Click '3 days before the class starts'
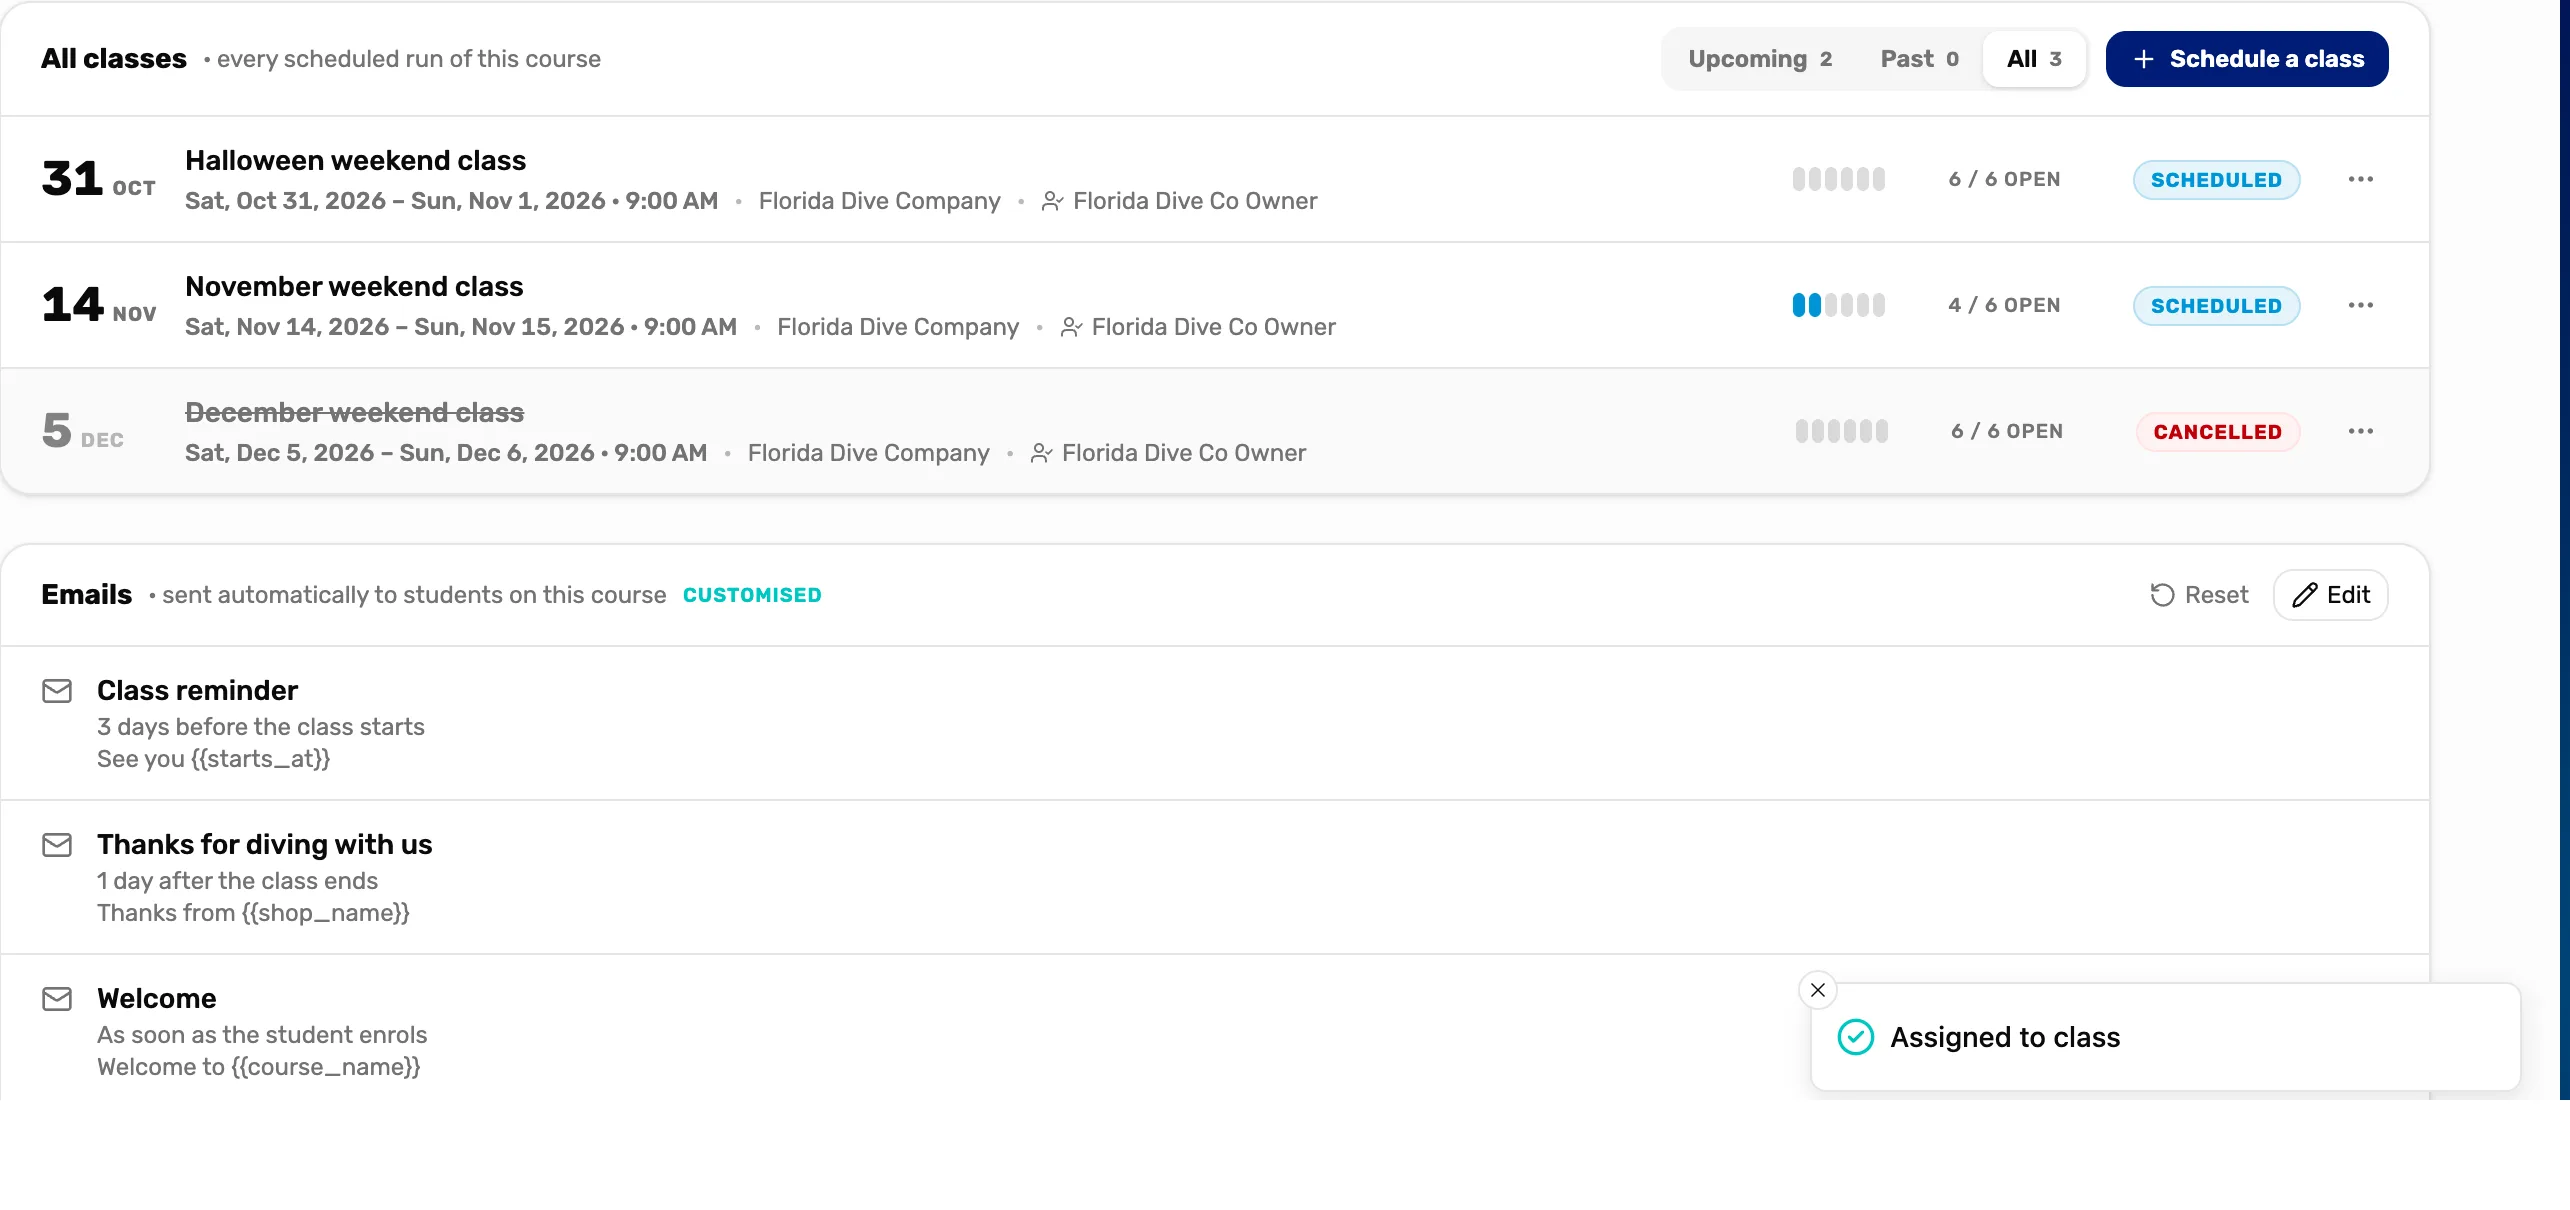The height and width of the screenshot is (1210, 2570). click(260, 727)
